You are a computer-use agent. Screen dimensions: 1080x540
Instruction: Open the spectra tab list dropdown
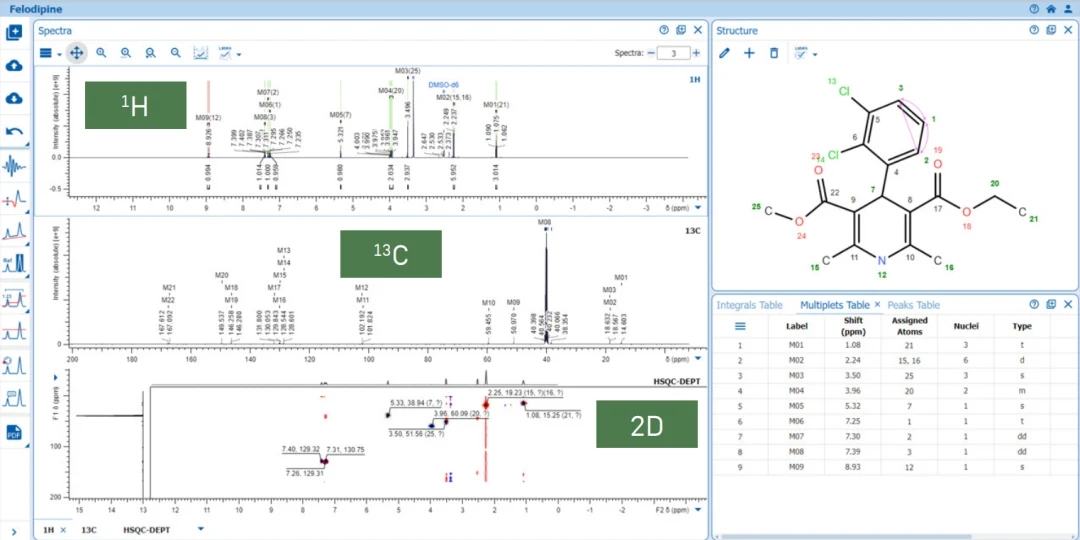tap(201, 529)
